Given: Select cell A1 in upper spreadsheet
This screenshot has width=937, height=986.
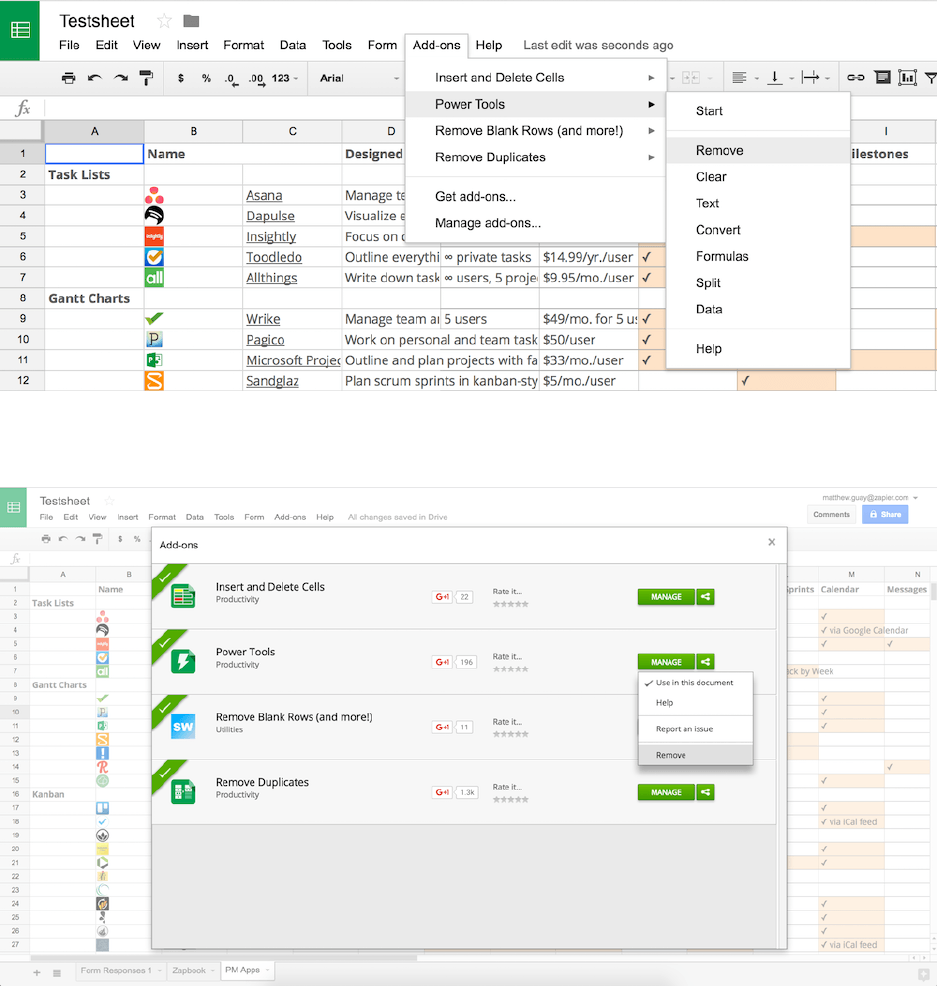Looking at the screenshot, I should click(94, 153).
